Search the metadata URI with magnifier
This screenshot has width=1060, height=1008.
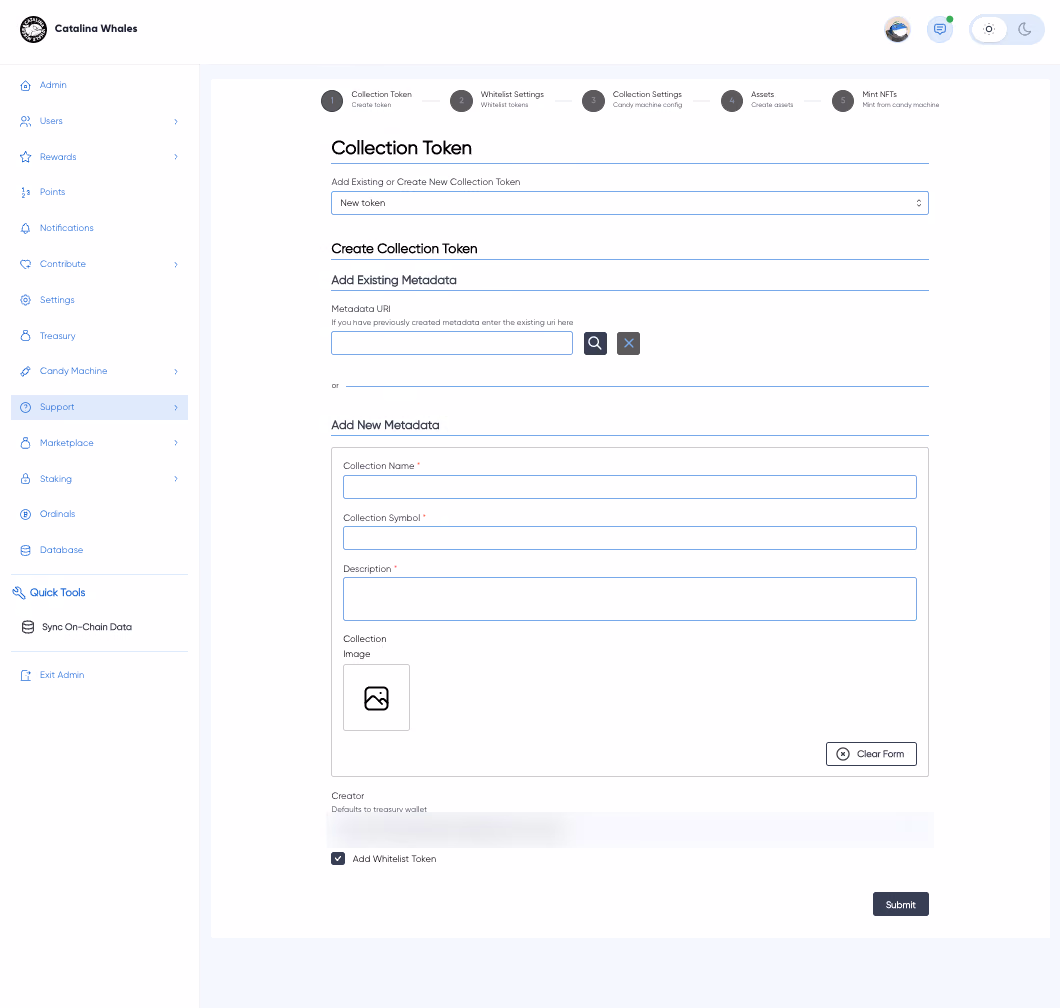pos(595,343)
